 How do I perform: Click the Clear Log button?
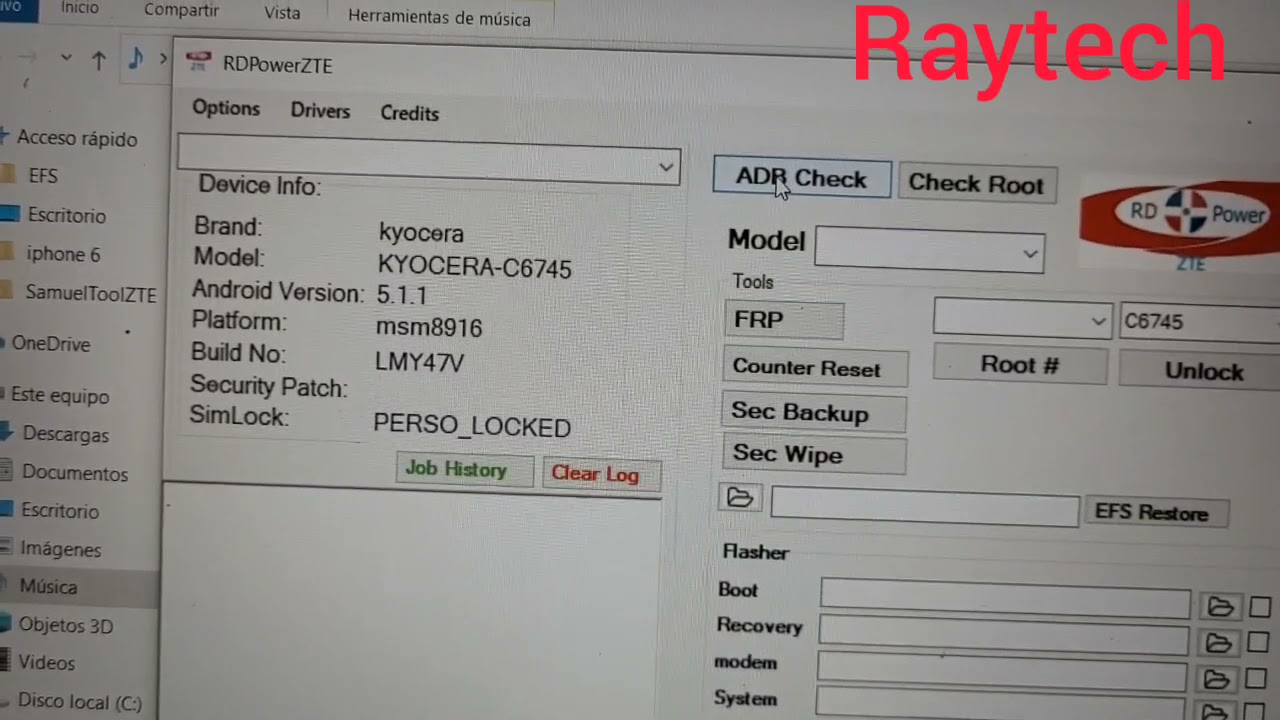[x=602, y=474]
